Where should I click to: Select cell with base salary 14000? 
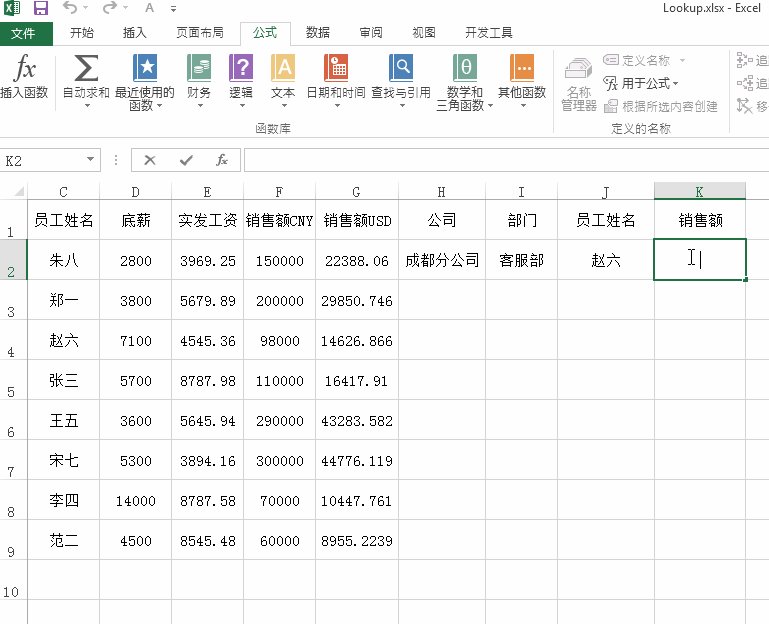coord(135,500)
